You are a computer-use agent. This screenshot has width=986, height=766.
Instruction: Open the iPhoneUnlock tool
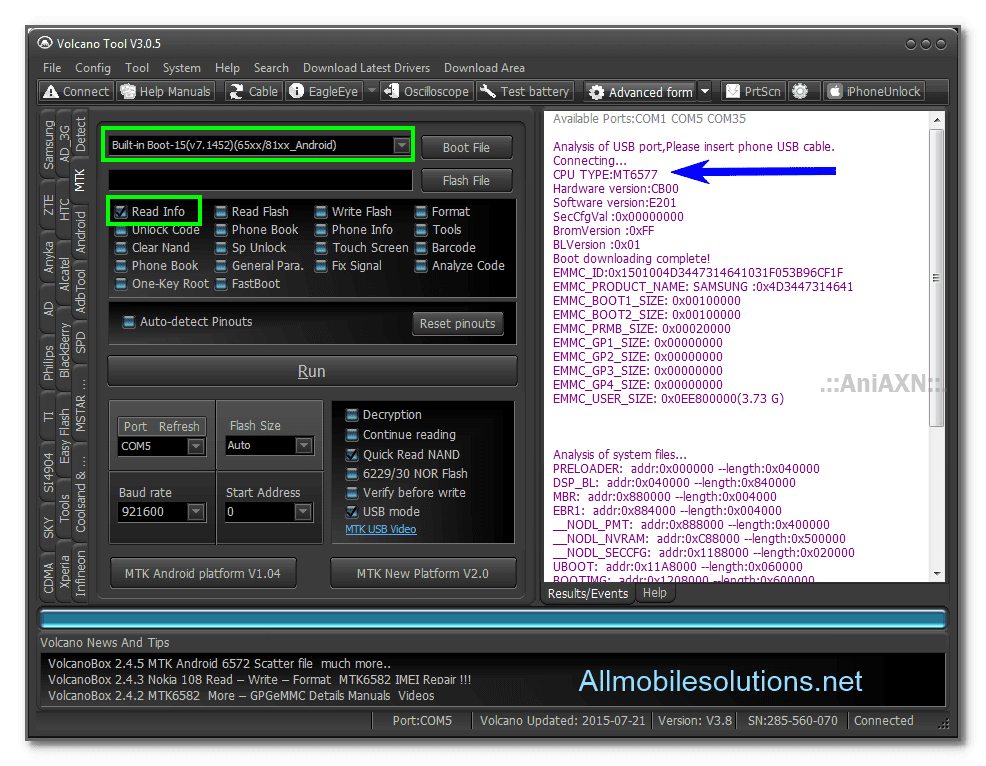click(874, 91)
